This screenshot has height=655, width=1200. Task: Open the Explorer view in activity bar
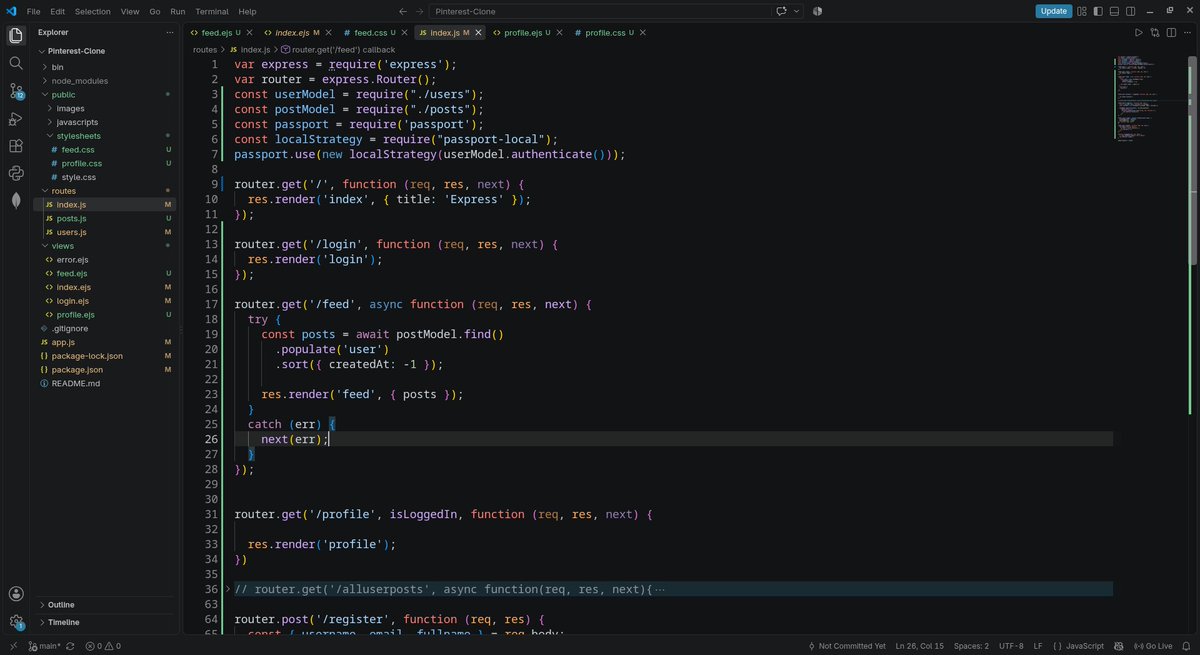16,36
